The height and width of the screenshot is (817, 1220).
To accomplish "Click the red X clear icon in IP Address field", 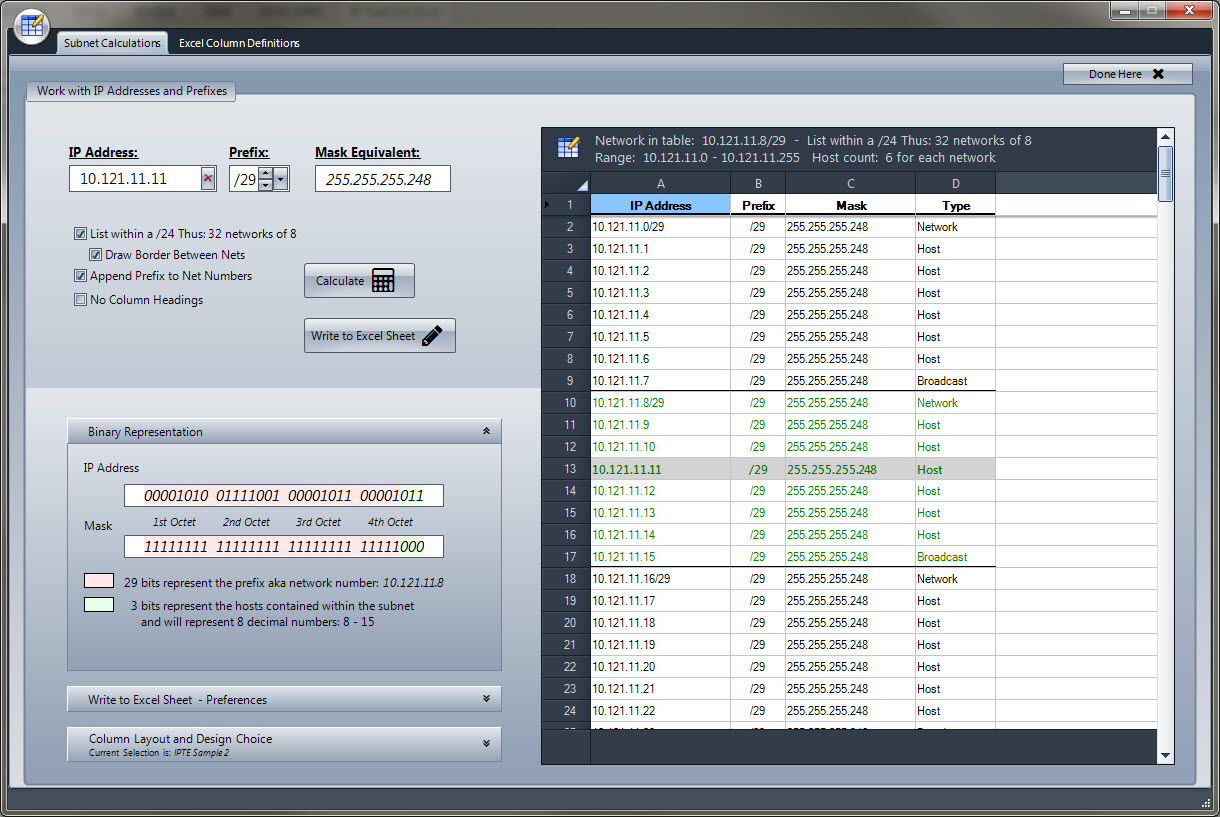I will [x=207, y=179].
